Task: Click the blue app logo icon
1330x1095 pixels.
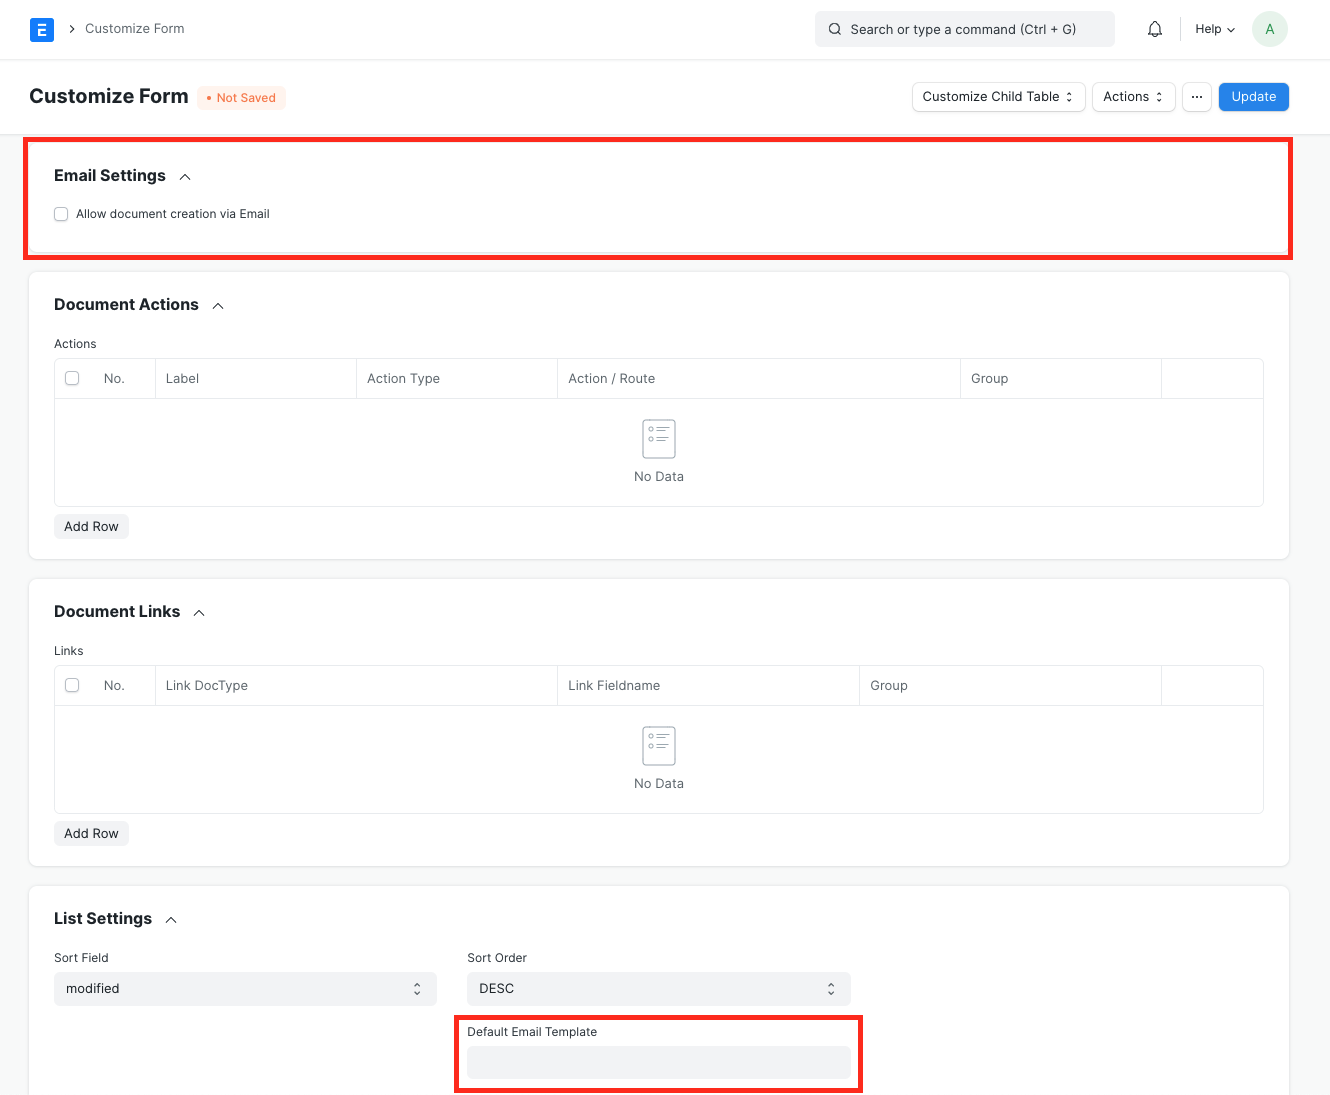Action: point(42,29)
